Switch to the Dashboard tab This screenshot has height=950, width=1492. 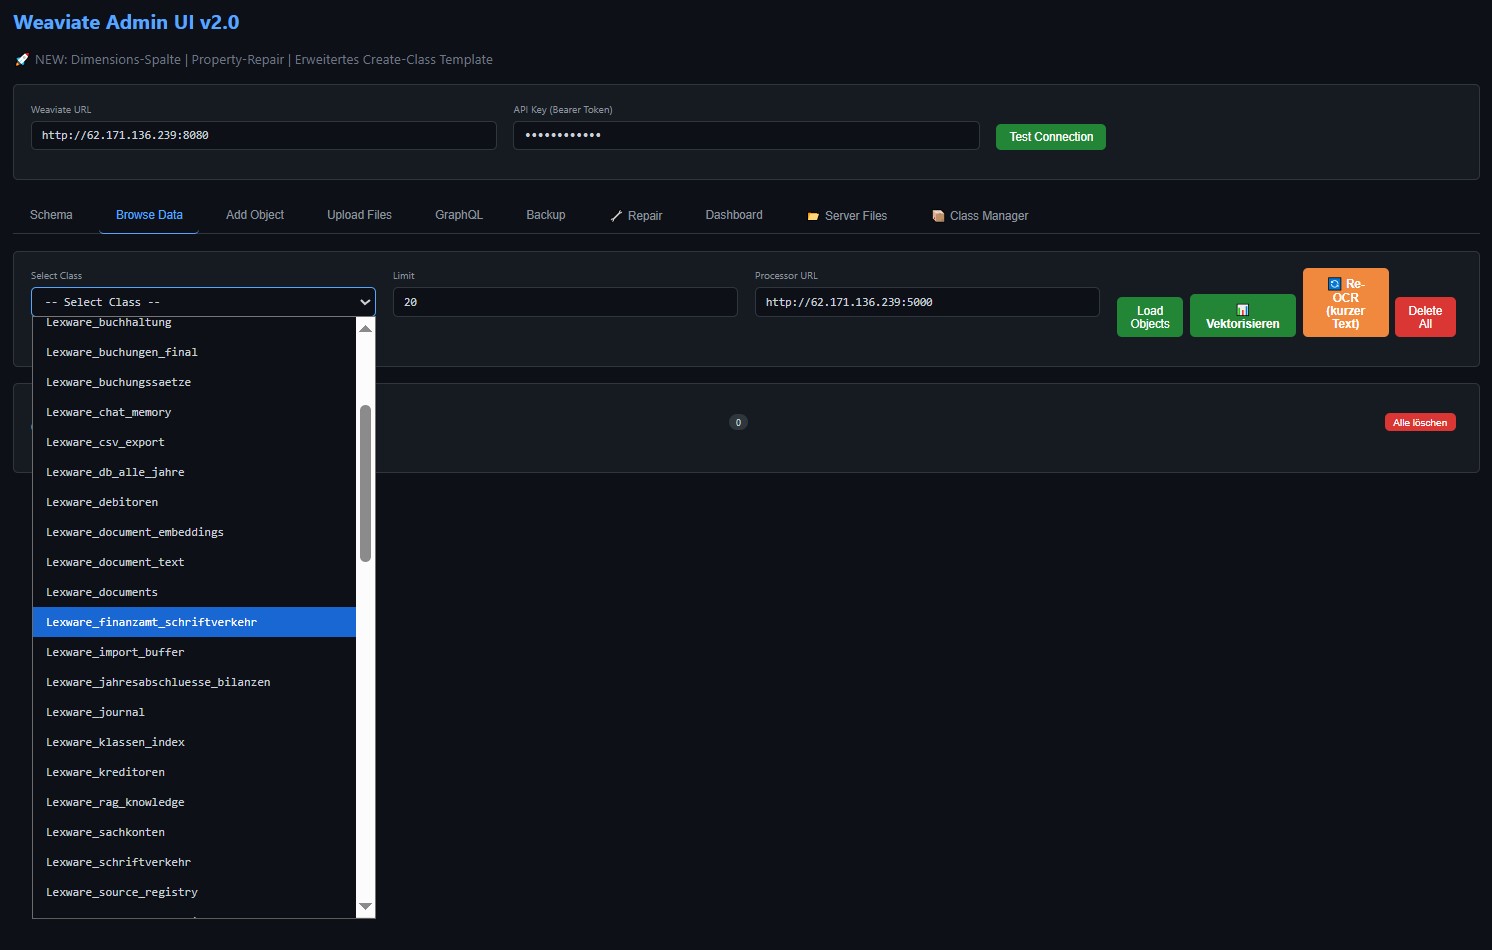click(x=734, y=215)
